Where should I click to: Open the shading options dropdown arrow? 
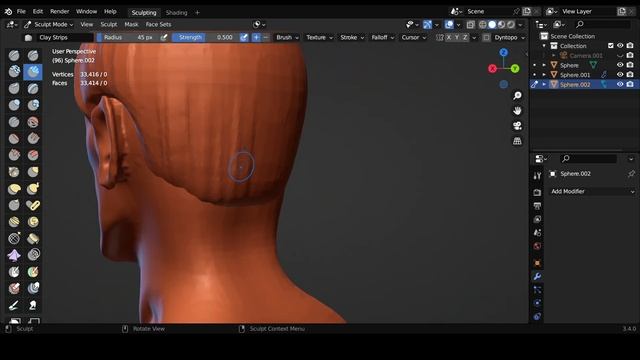tap(520, 24)
